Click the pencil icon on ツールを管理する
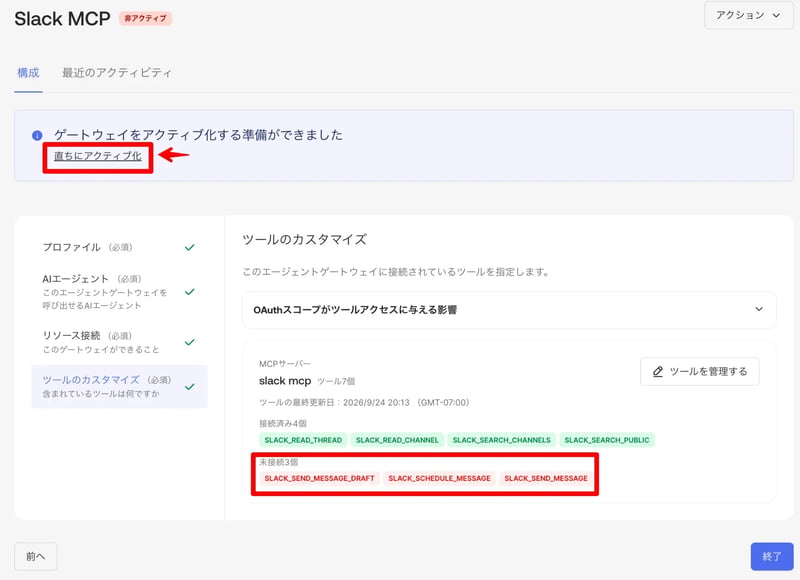 pos(658,371)
